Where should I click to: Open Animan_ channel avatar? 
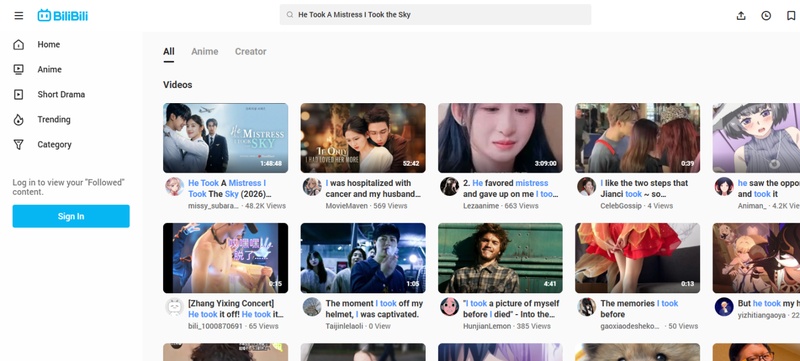click(724, 187)
